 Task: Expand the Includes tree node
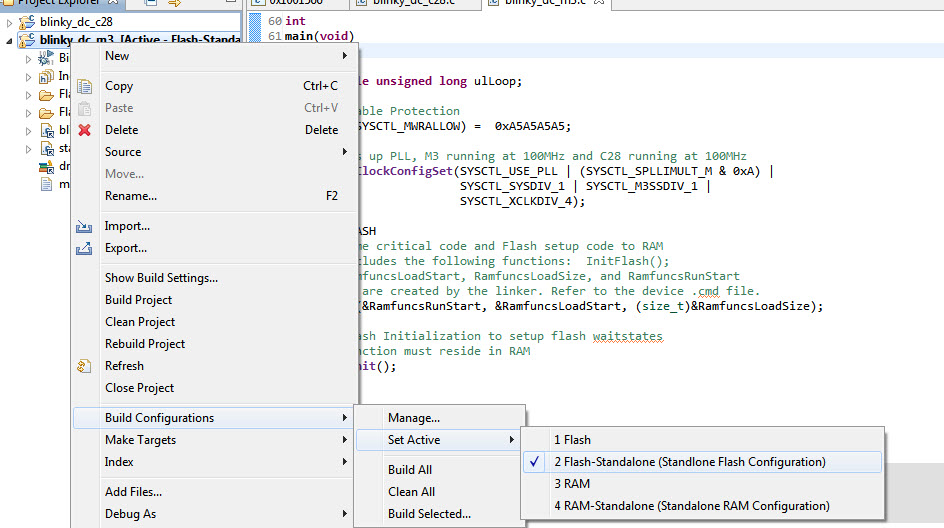tap(28, 77)
